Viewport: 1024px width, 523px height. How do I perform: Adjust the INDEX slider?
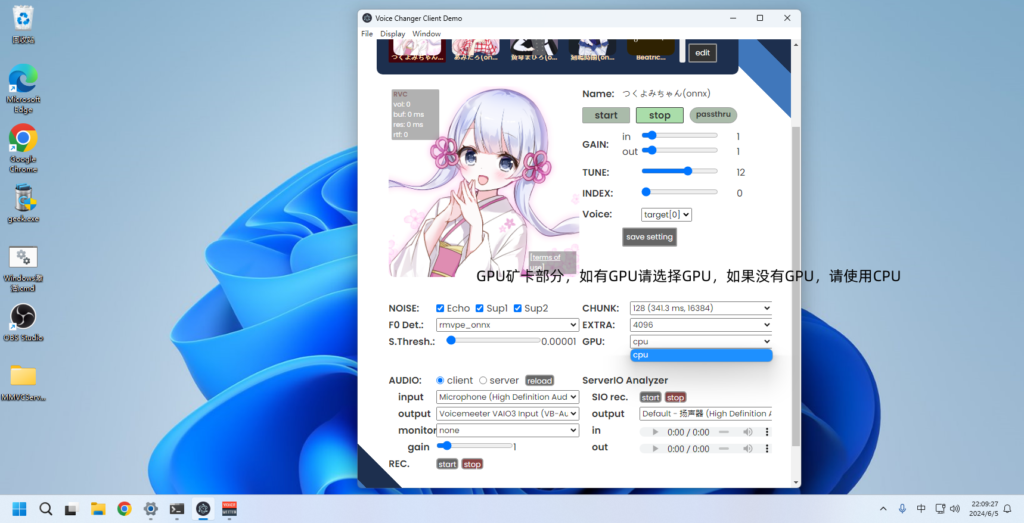[680, 192]
